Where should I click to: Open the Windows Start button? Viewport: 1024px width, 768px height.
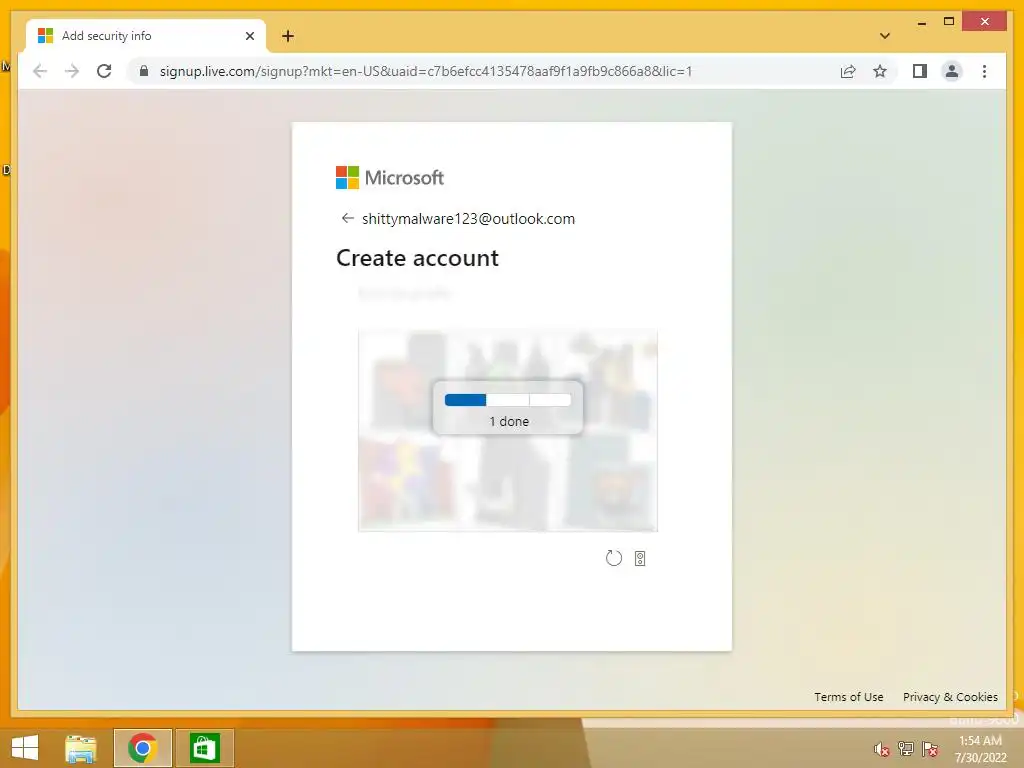[x=25, y=748]
